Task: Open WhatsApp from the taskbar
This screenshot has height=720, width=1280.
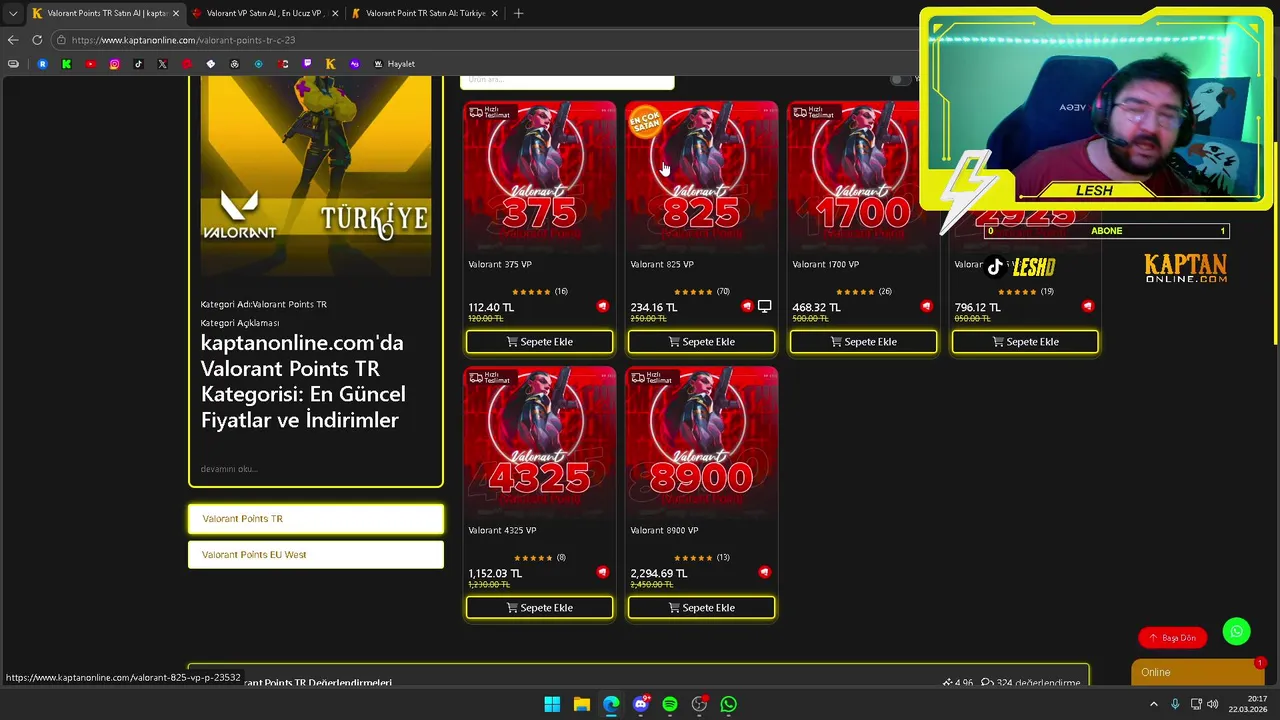Action: pos(729,704)
